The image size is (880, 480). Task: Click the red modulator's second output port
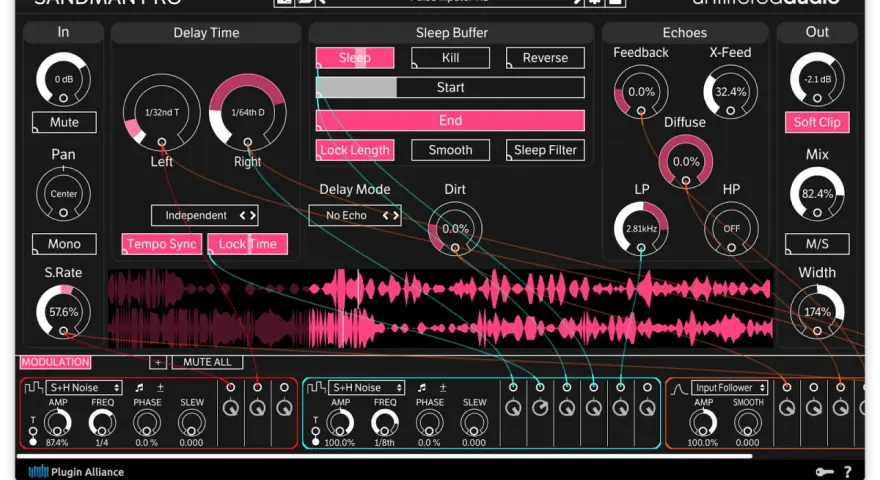click(x=258, y=387)
